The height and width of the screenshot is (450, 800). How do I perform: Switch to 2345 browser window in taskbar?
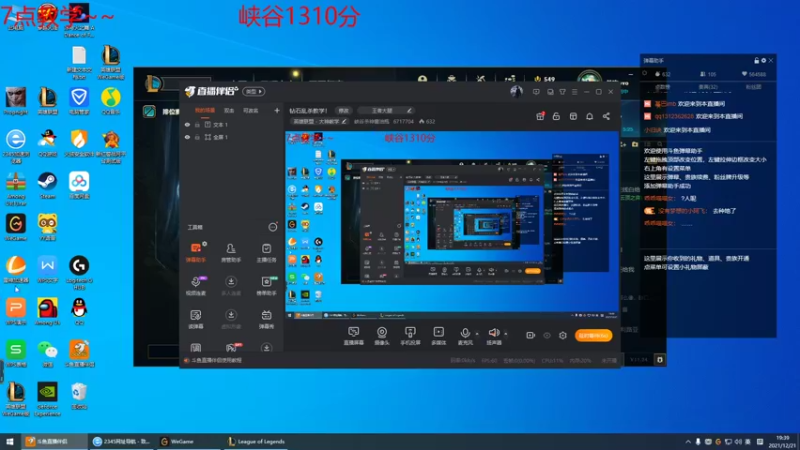tap(121, 442)
